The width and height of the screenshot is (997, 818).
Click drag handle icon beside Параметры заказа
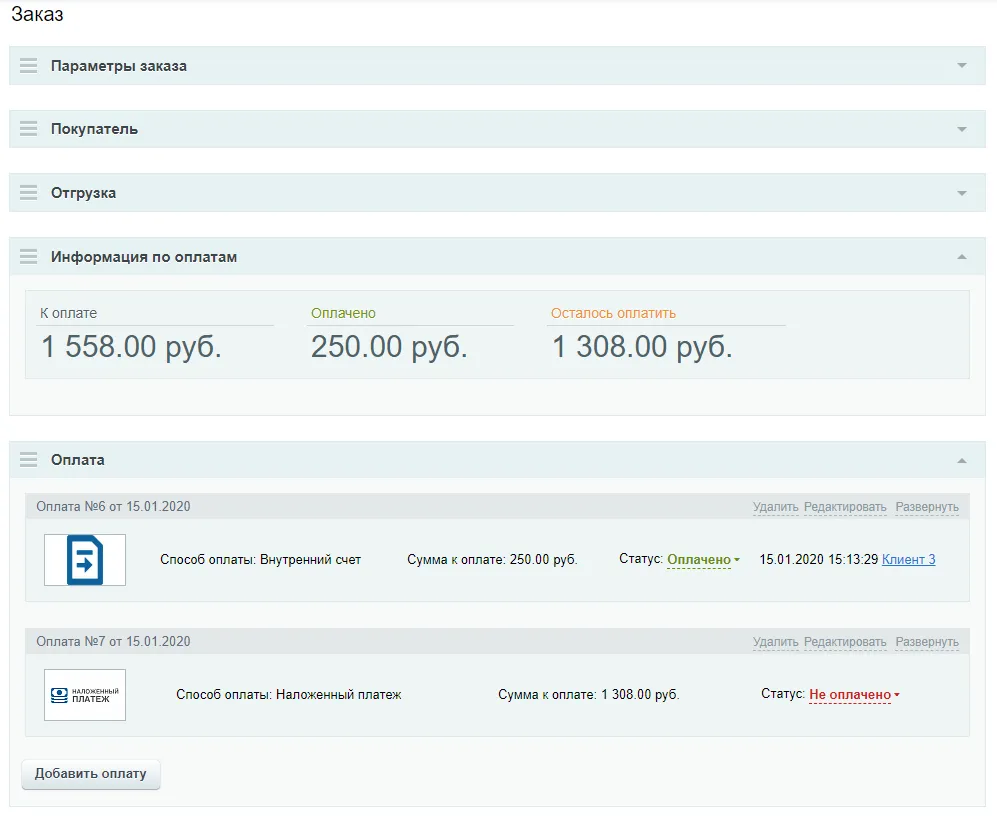(28, 66)
